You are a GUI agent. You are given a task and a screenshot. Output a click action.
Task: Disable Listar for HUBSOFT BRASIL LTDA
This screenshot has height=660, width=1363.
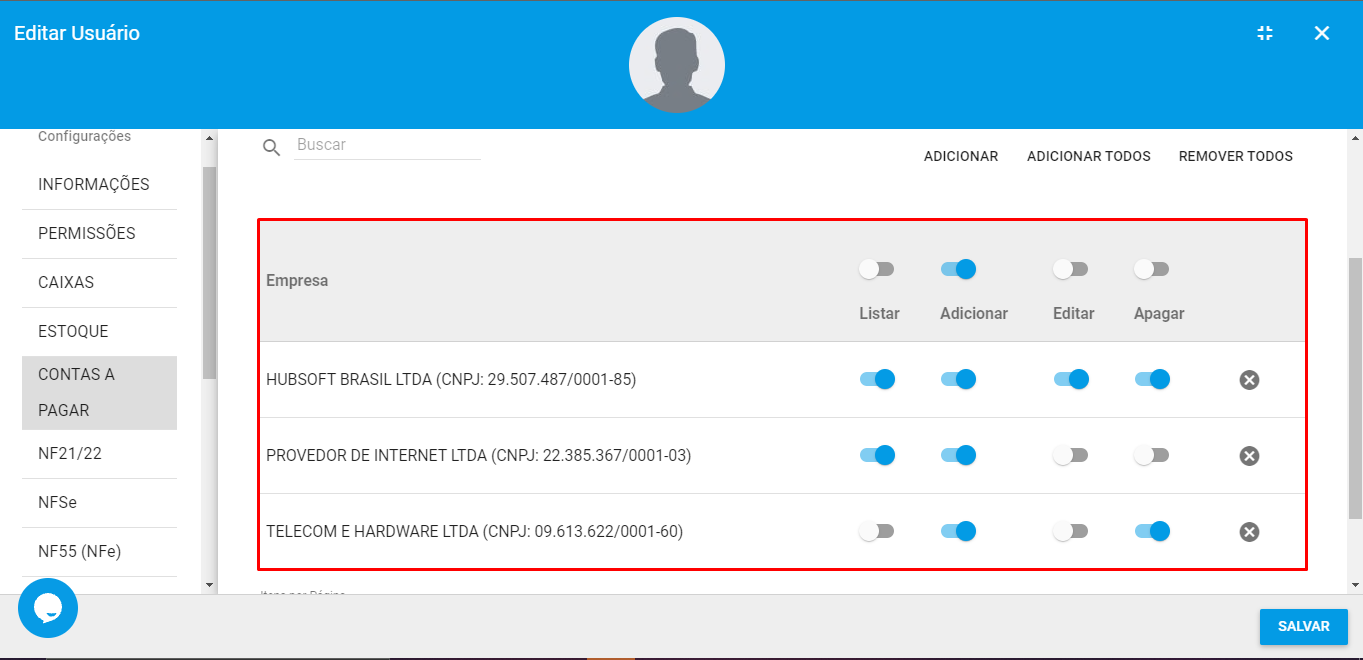[x=877, y=379]
